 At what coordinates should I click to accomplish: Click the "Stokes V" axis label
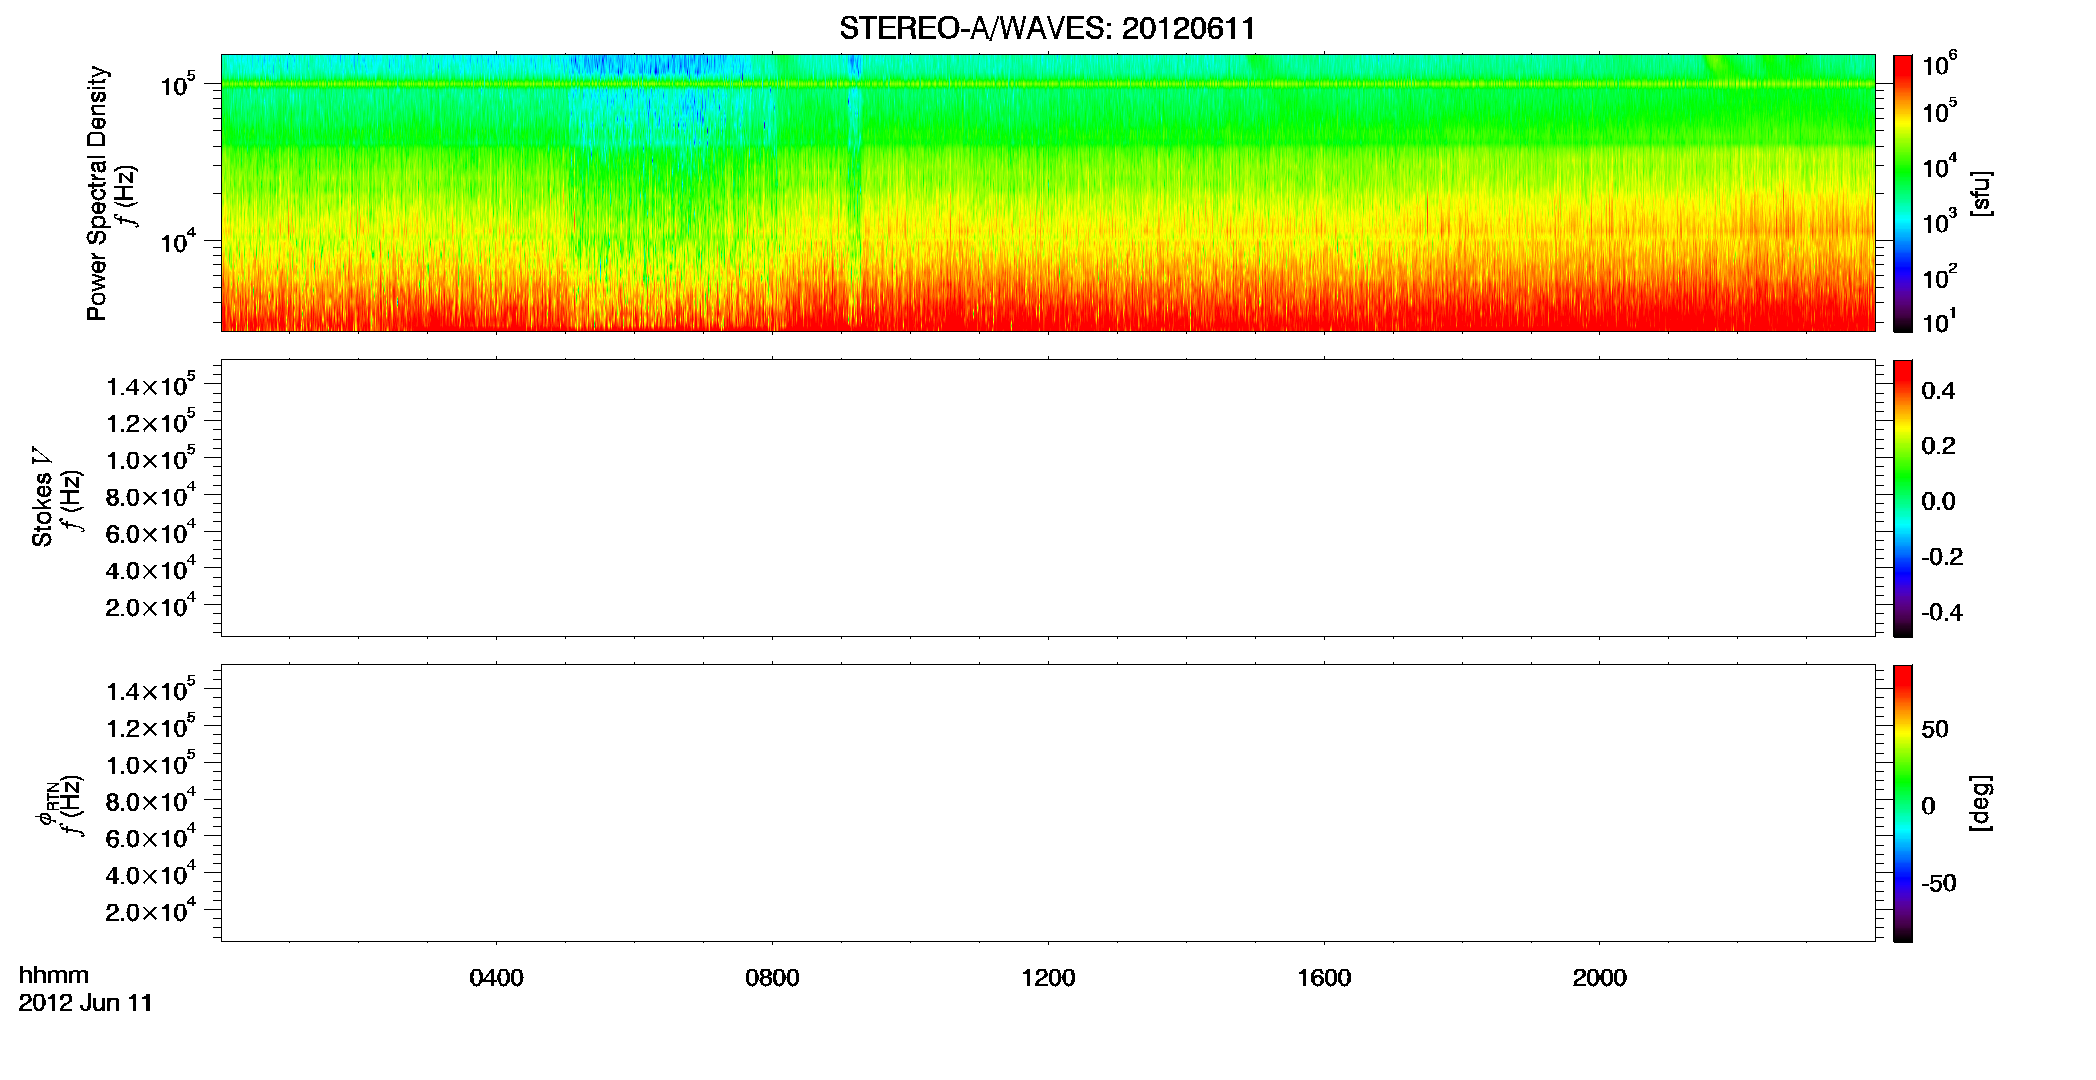(x=42, y=496)
